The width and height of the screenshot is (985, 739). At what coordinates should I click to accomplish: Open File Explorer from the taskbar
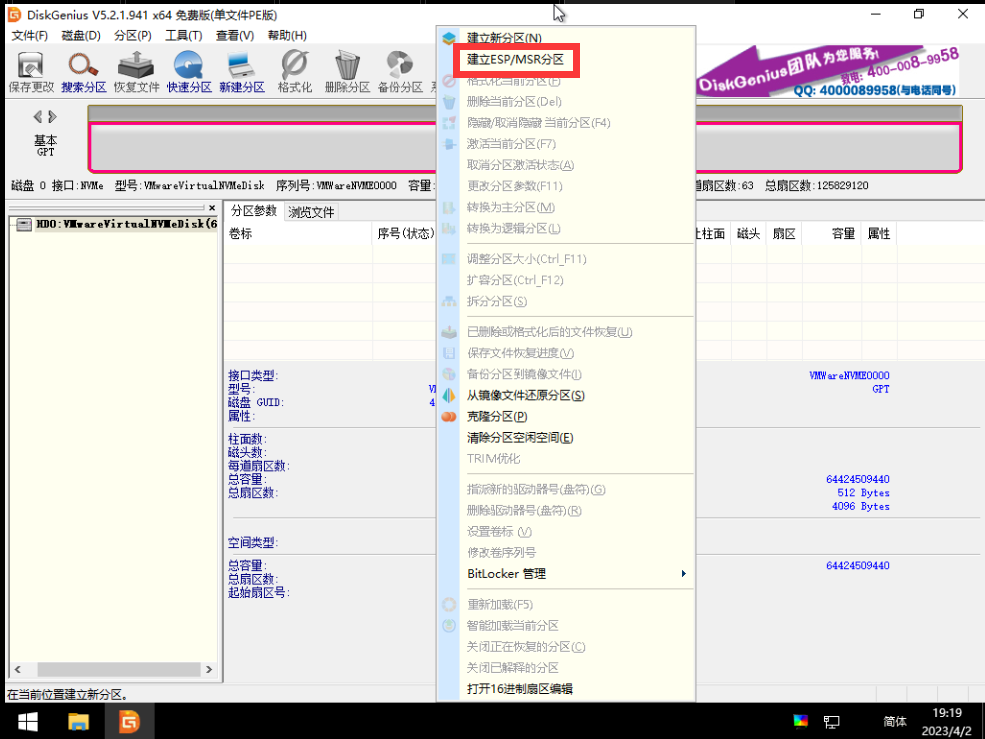(79, 721)
